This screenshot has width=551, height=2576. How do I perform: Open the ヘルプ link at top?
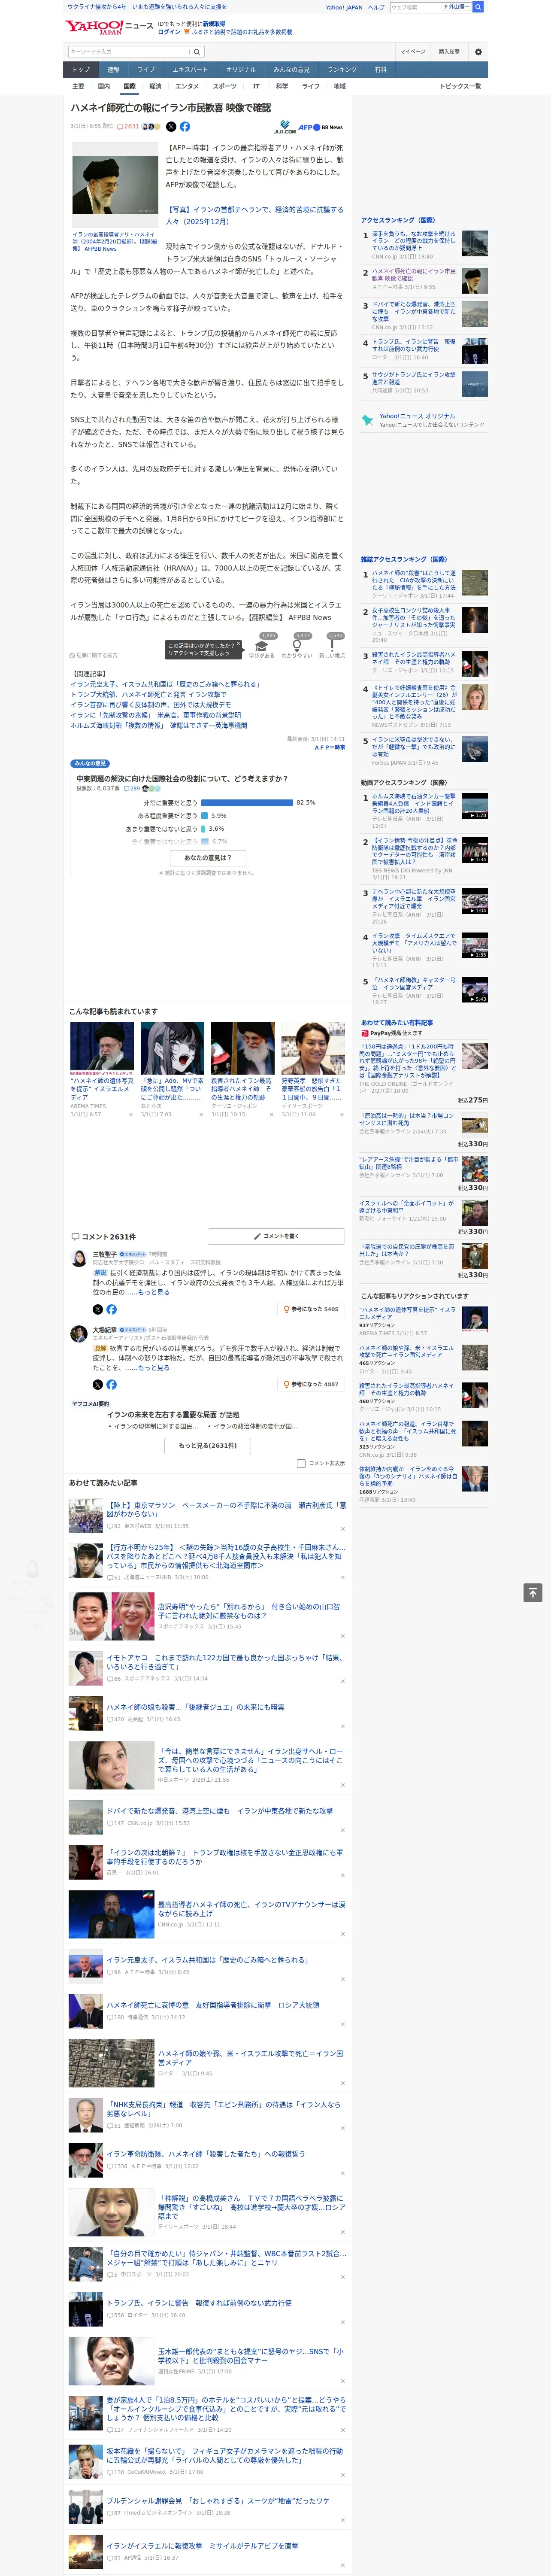[x=376, y=7]
